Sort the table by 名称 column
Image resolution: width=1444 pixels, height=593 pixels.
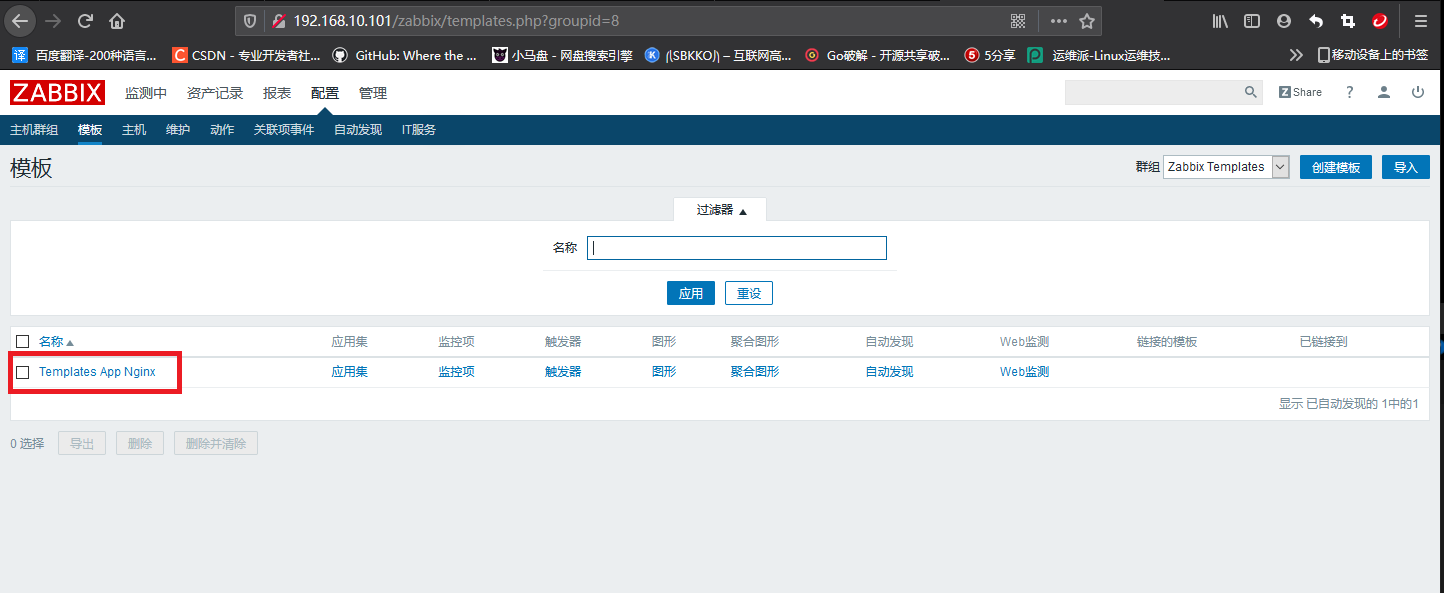[56, 342]
